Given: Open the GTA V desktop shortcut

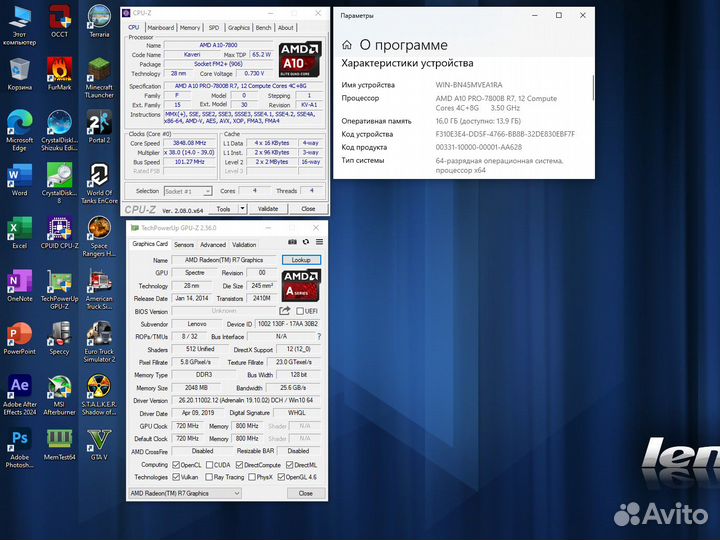Looking at the screenshot, I should [x=99, y=444].
